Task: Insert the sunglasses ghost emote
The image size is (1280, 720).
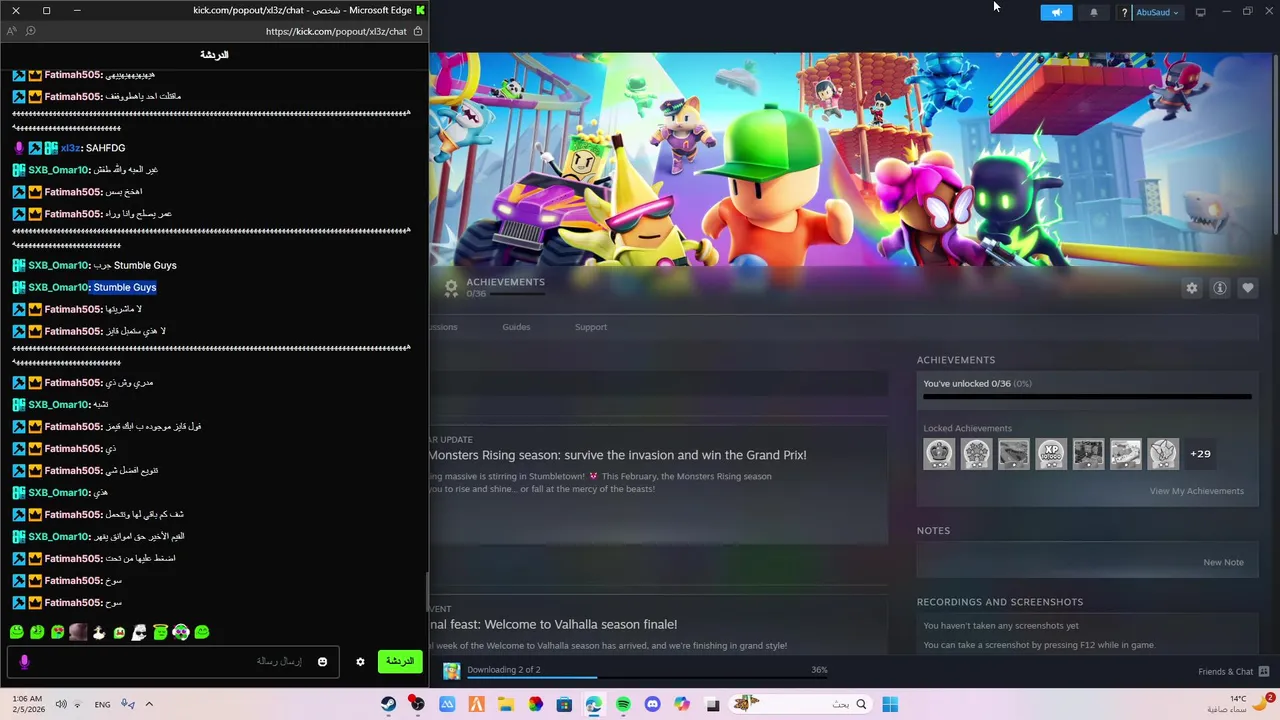Action: (x=139, y=632)
